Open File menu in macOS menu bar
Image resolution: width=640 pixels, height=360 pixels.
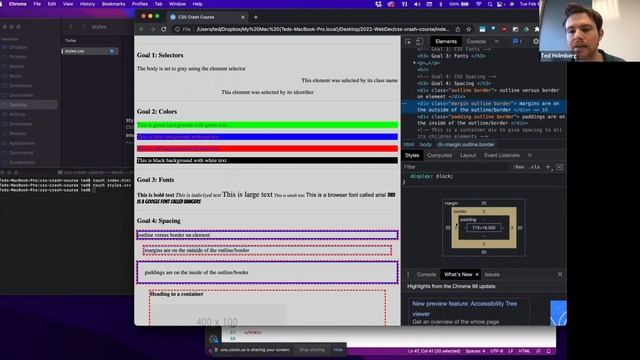point(37,4)
